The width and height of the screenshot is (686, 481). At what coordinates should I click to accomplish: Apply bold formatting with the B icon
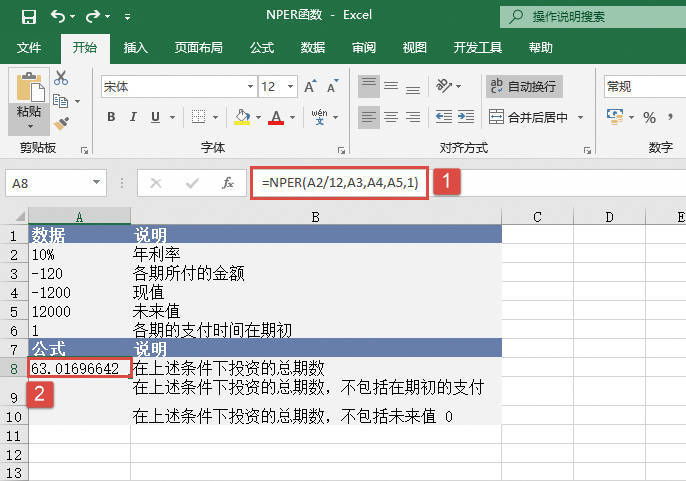click(x=111, y=118)
